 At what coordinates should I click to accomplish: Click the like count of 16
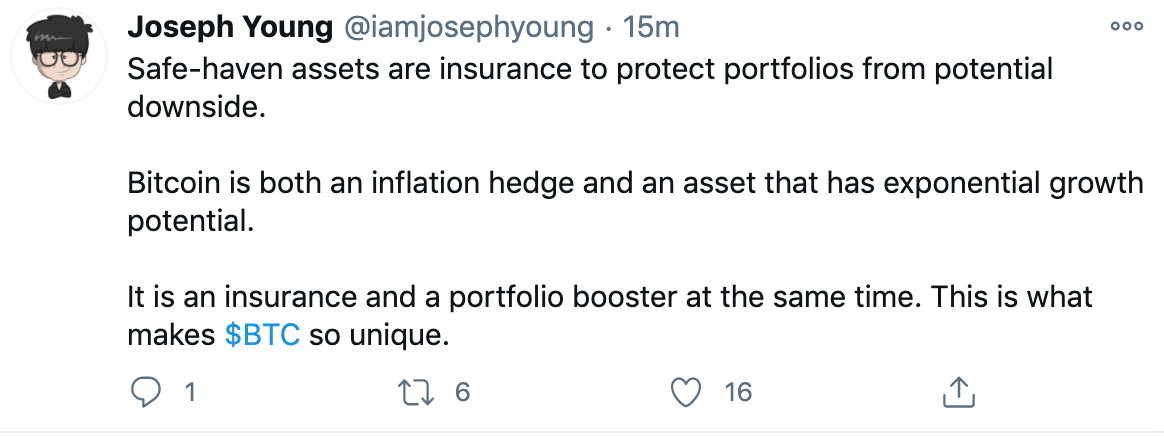(737, 392)
